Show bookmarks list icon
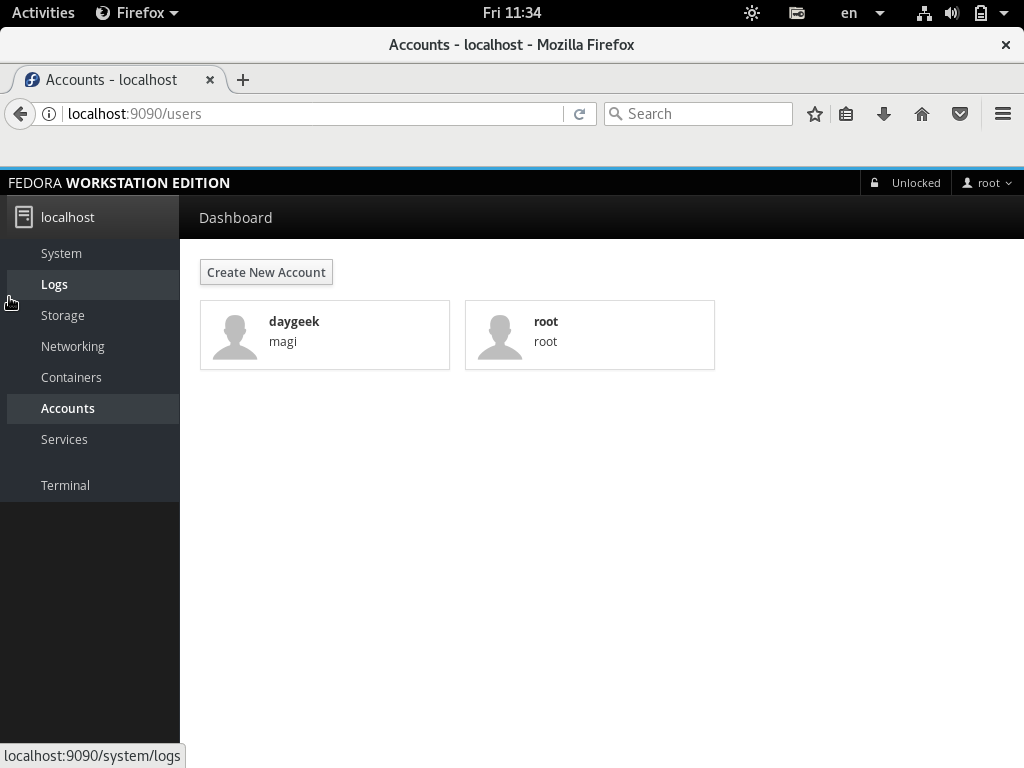Image resolution: width=1024 pixels, height=768 pixels. click(x=846, y=114)
